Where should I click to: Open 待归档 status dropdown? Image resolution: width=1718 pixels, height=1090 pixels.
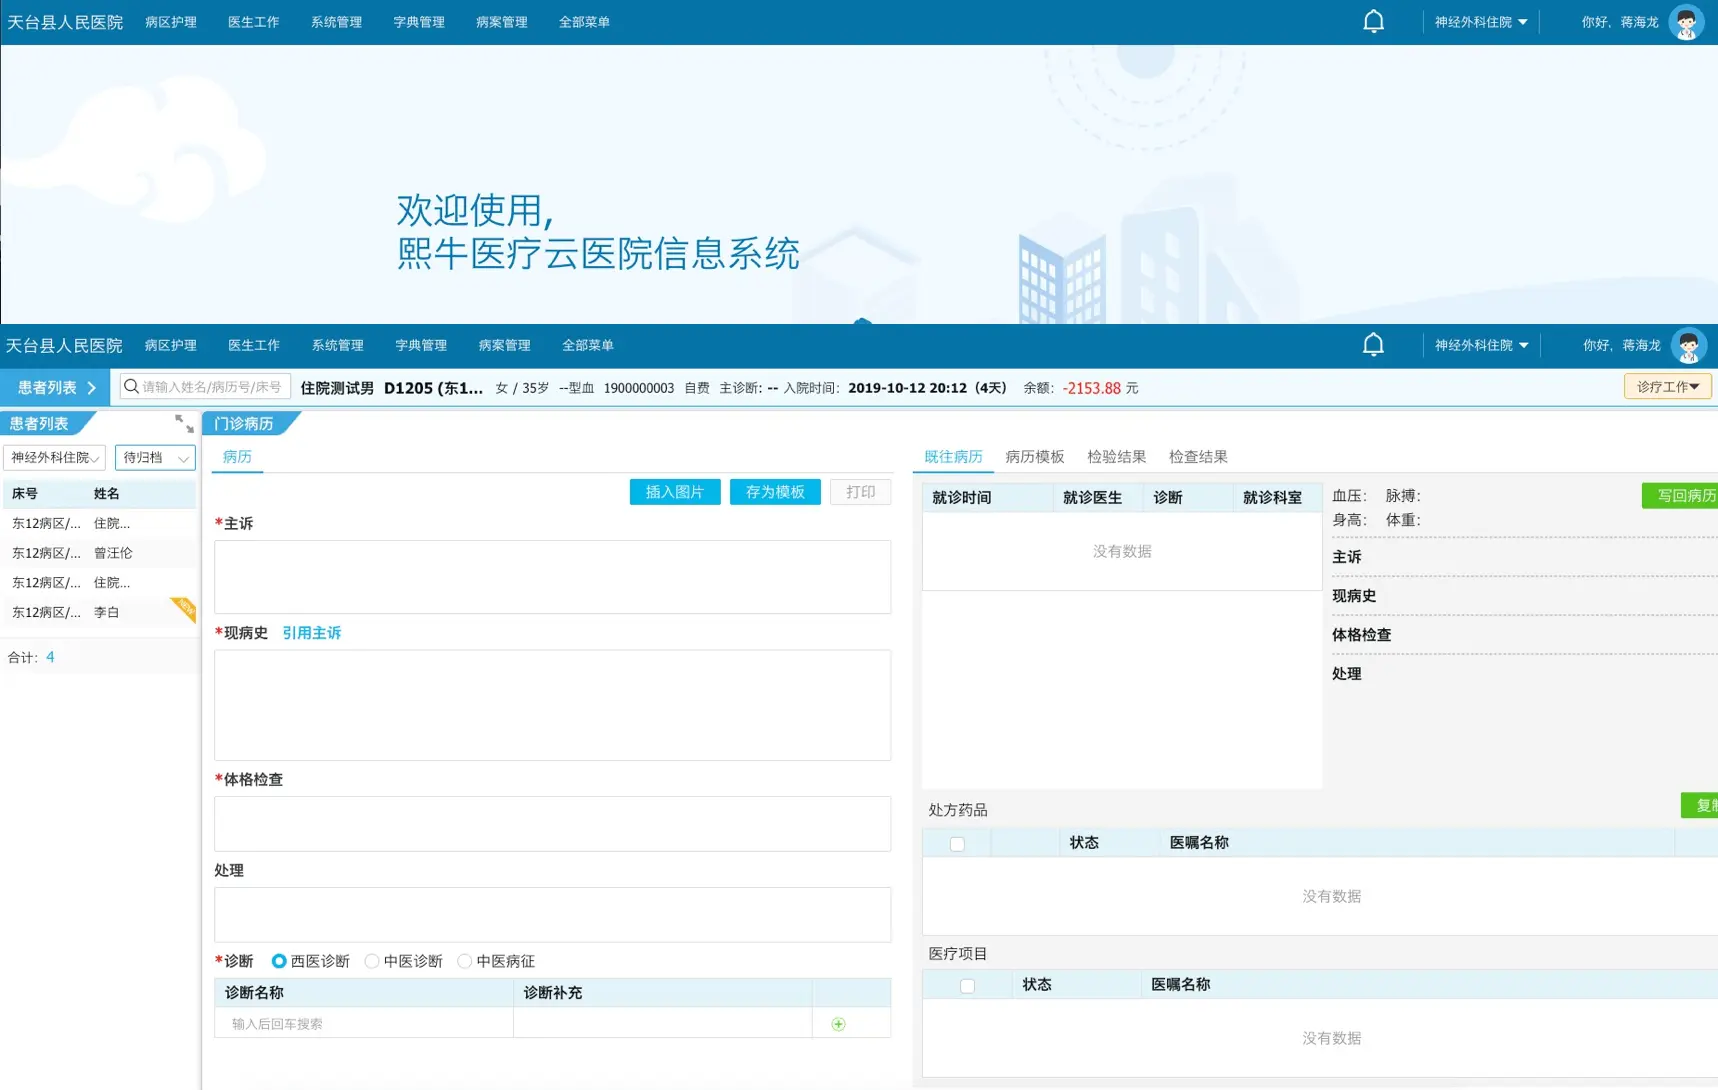click(155, 457)
